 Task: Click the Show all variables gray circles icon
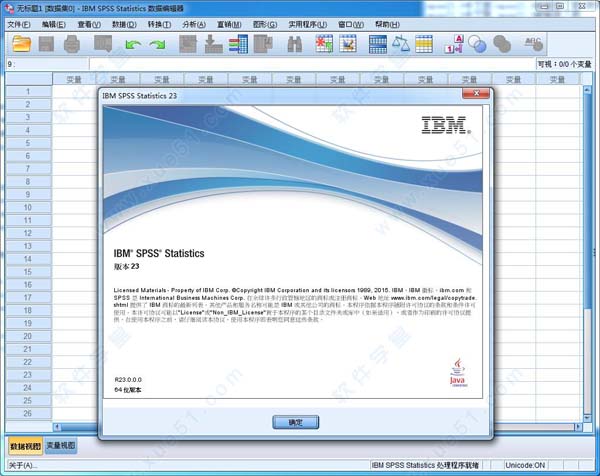click(x=502, y=44)
